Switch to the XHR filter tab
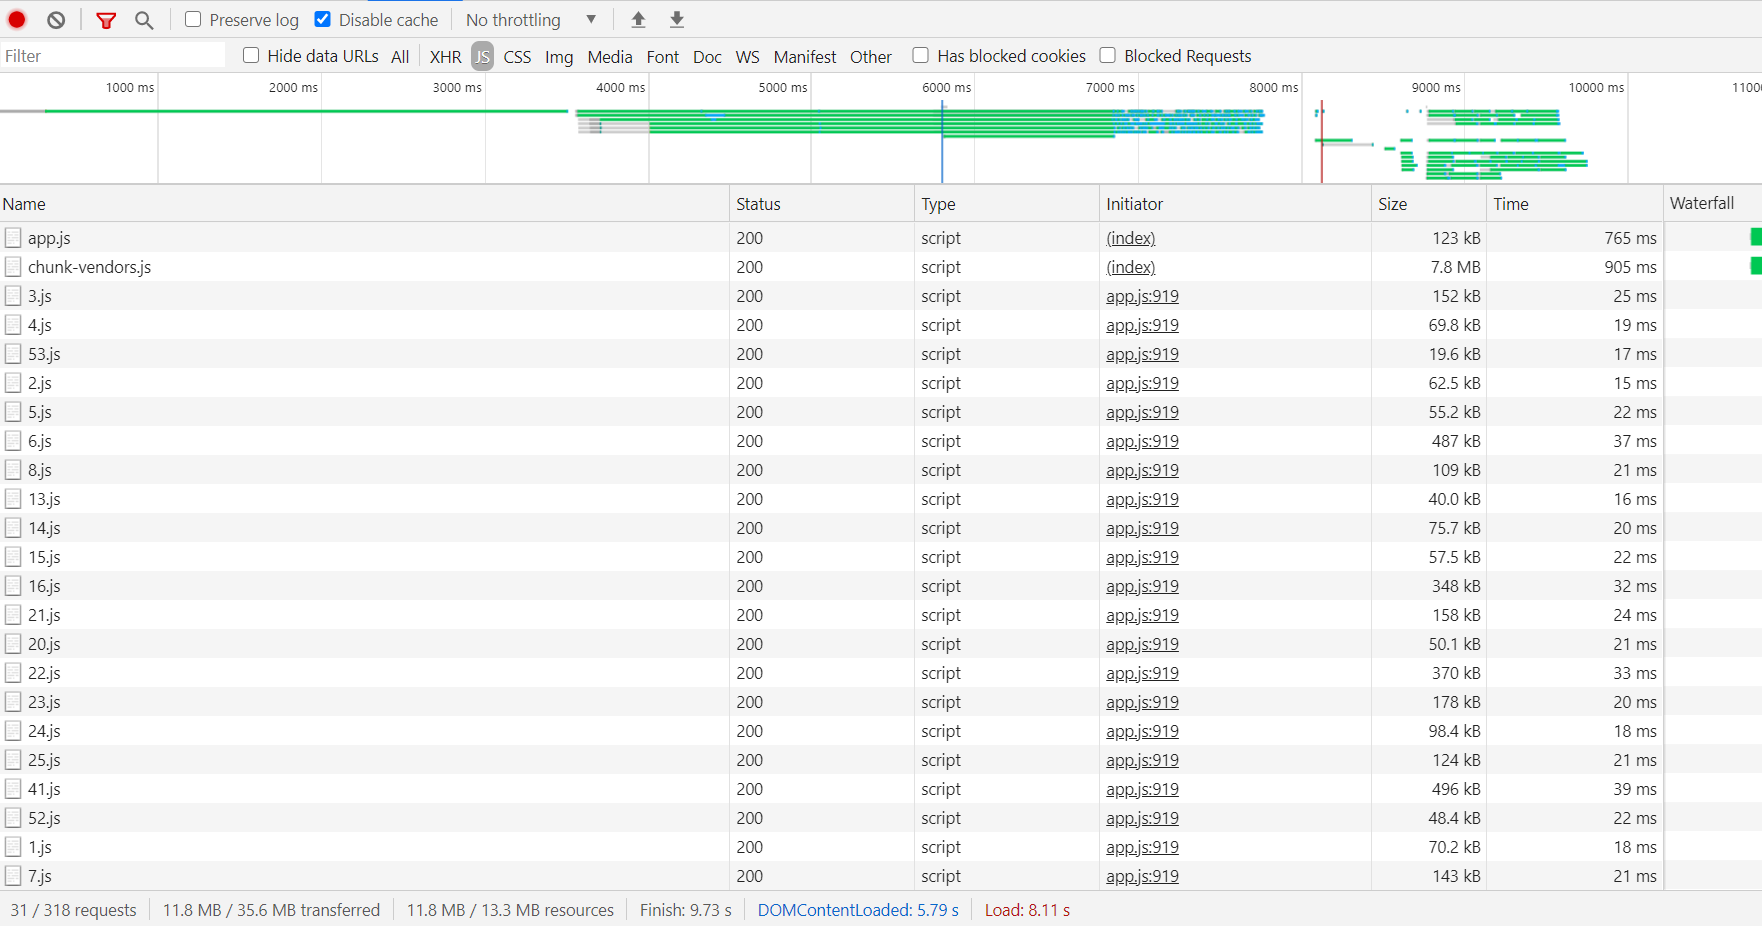Viewport: 1762px width, 926px height. point(444,56)
